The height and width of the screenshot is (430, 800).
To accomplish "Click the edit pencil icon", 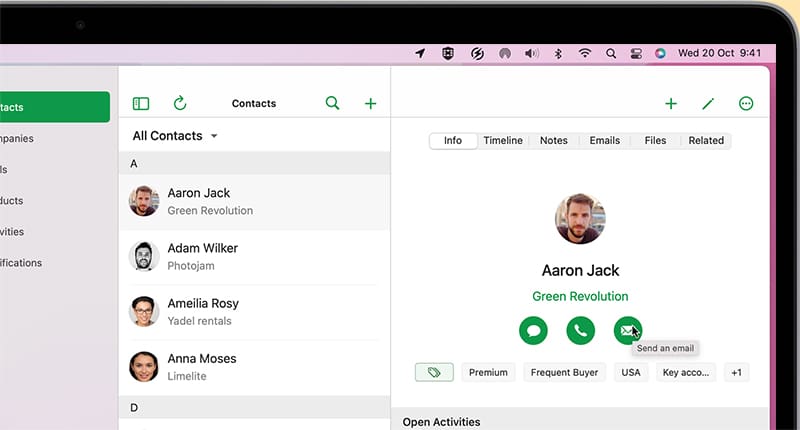I will [708, 103].
